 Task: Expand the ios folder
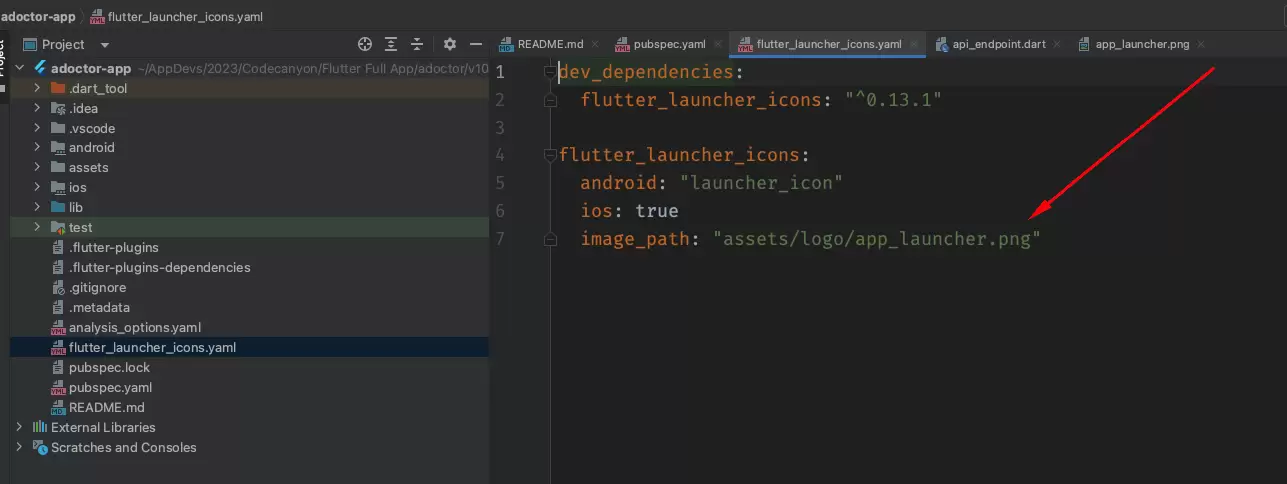point(37,187)
